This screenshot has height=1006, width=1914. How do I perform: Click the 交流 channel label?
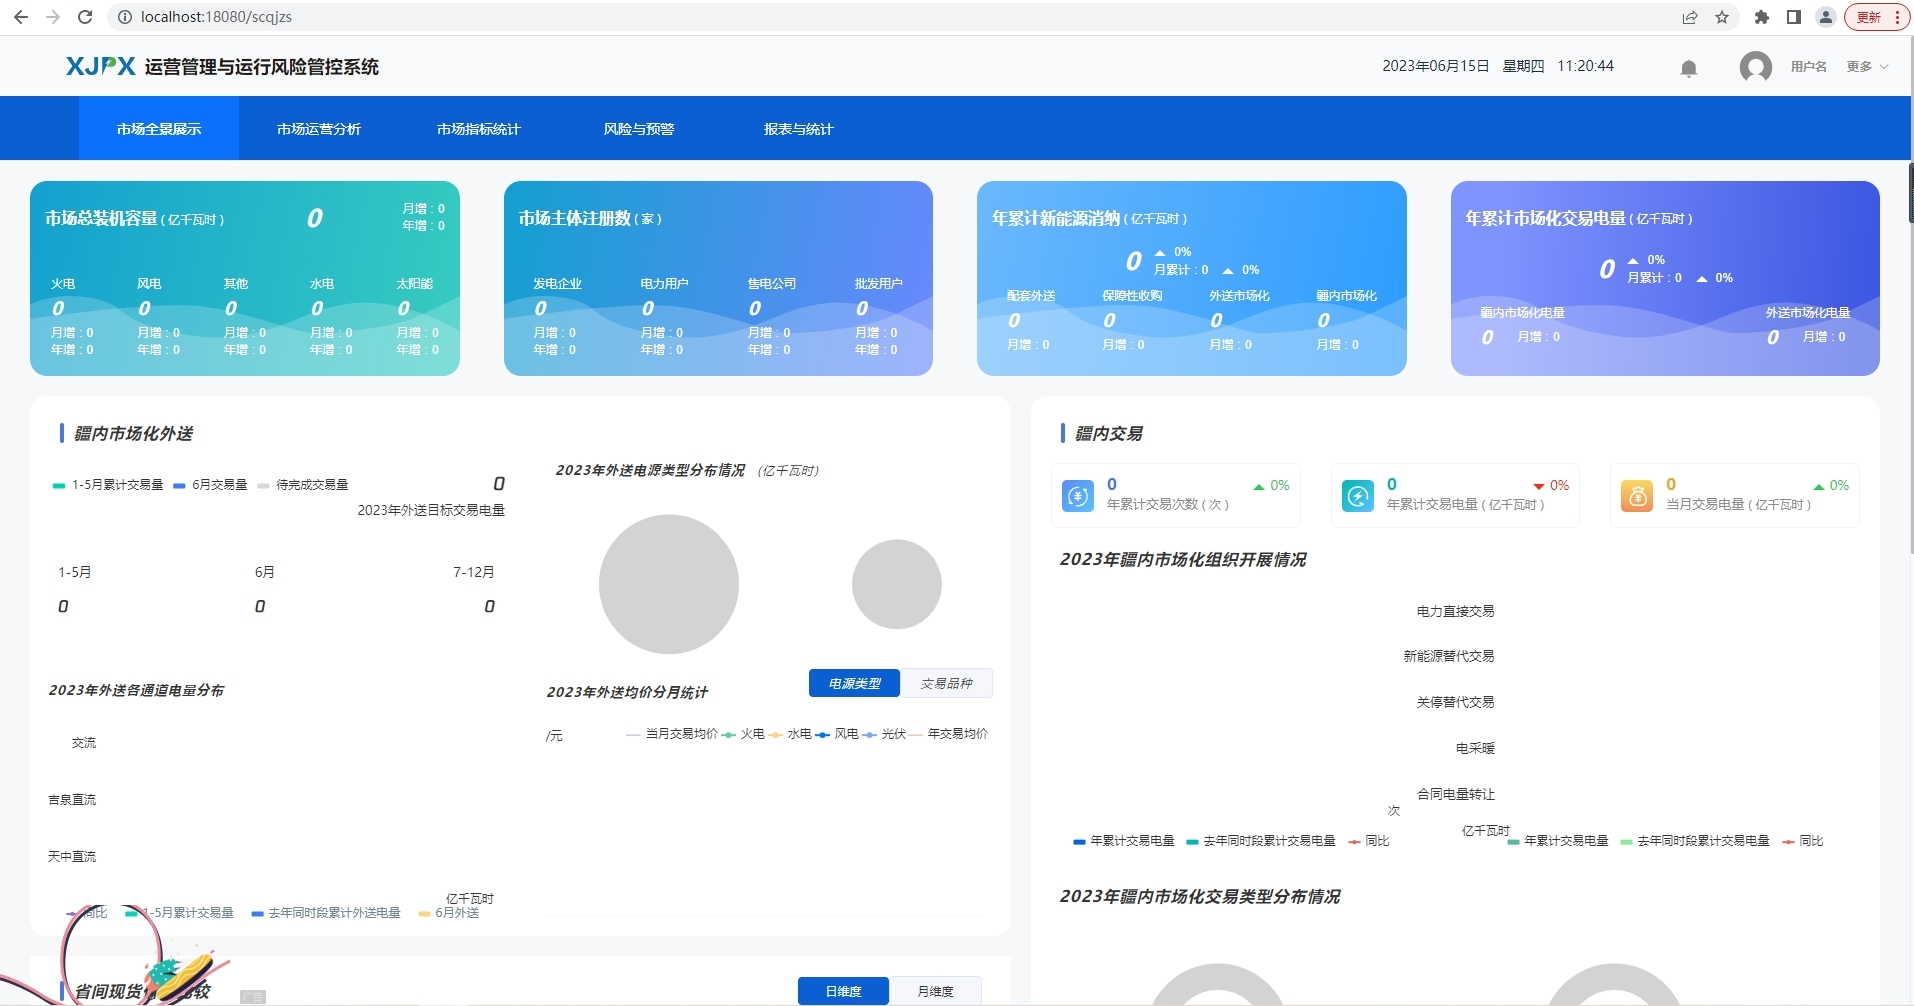coord(84,743)
